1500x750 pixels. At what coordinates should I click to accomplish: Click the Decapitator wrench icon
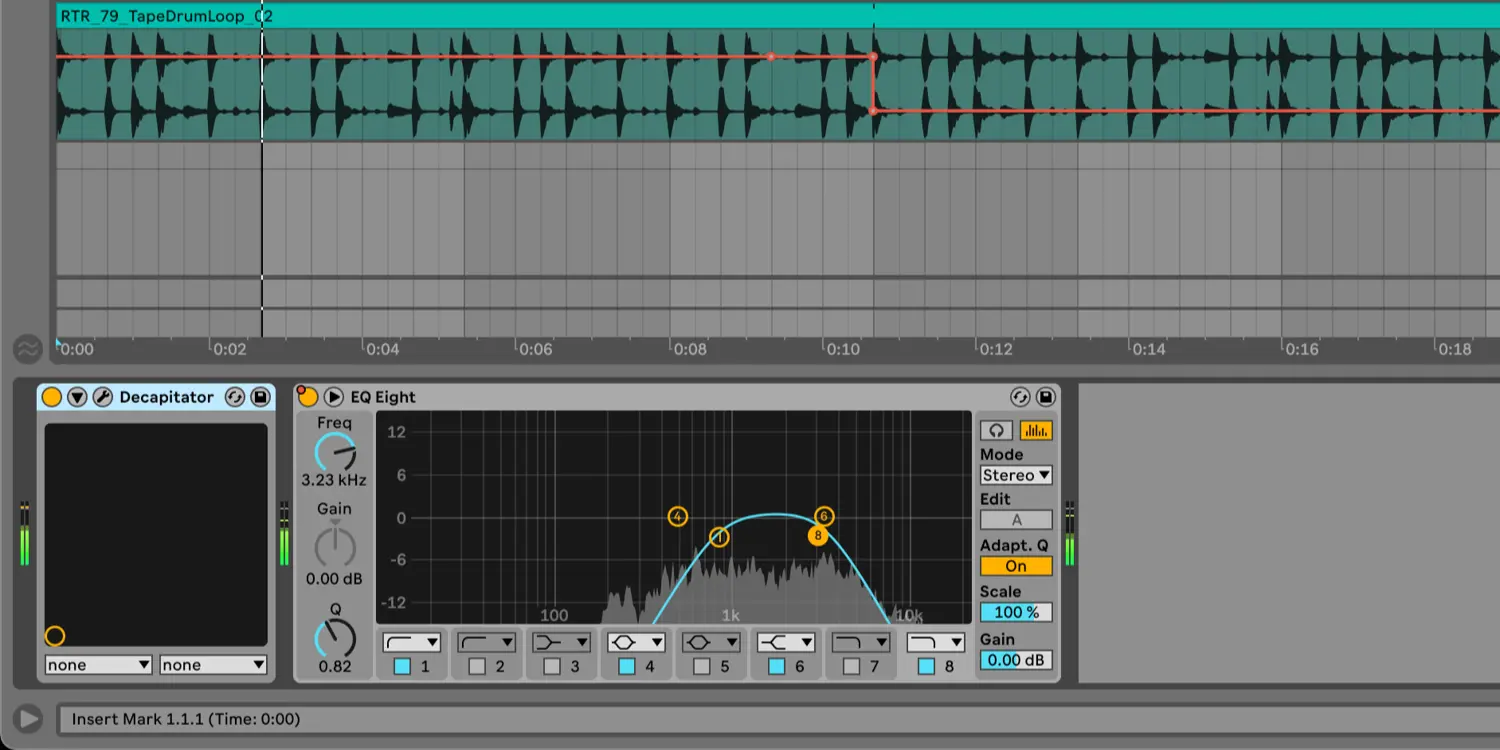click(x=103, y=398)
